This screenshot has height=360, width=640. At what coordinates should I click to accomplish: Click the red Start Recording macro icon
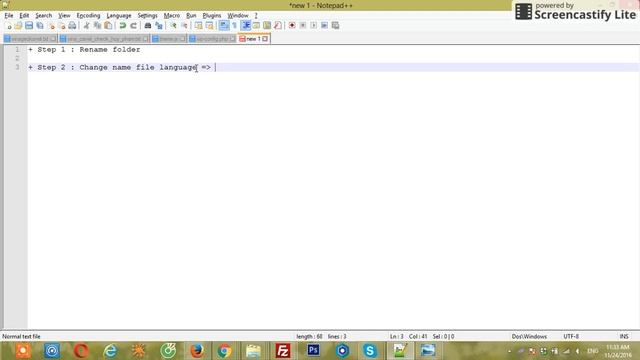(x=292, y=25)
